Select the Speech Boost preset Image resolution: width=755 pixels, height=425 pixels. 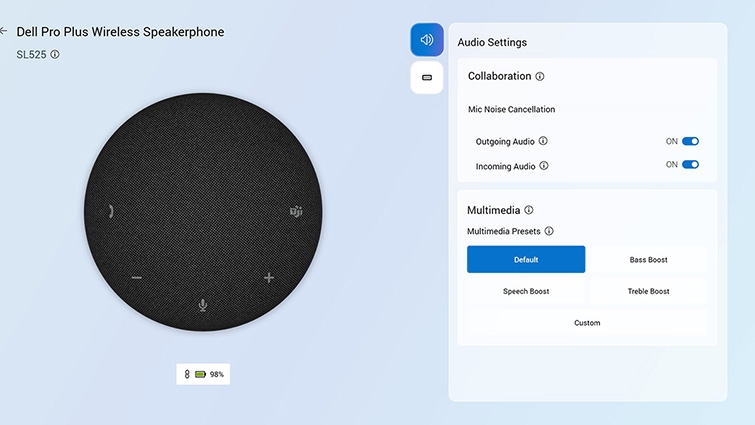tap(526, 291)
